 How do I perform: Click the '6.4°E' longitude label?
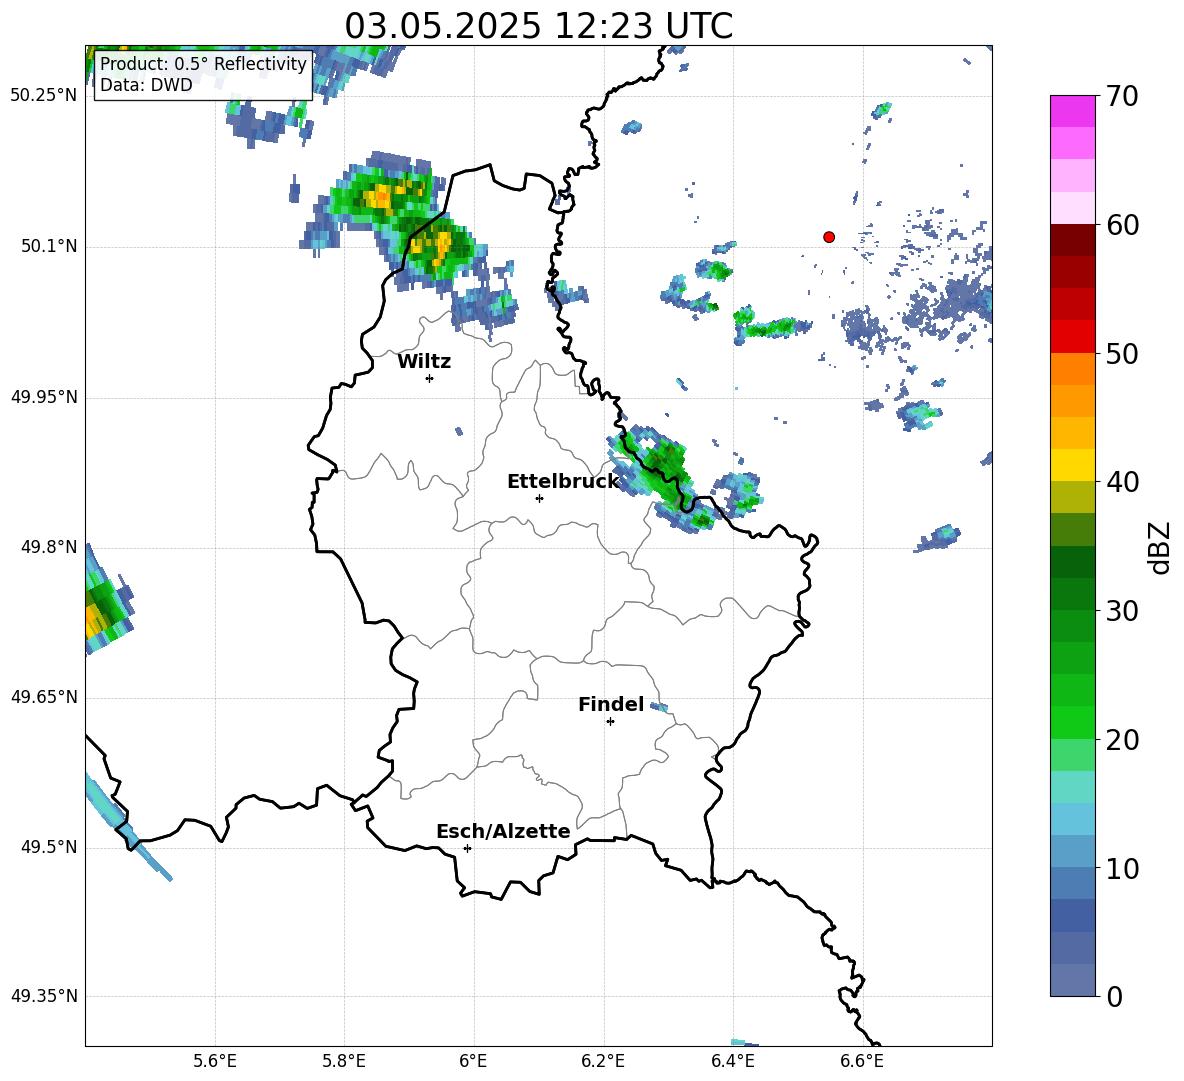click(x=732, y=1061)
